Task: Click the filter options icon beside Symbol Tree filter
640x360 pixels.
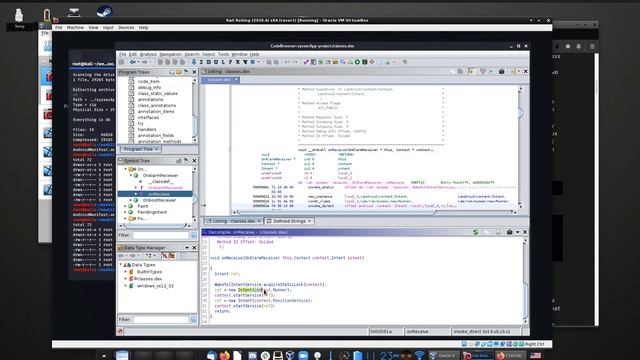Action: pos(194,235)
